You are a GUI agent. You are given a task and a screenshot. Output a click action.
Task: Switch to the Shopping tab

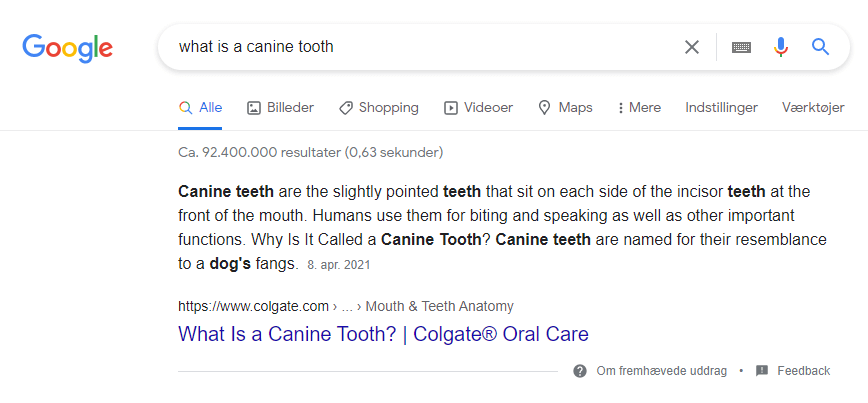click(x=378, y=108)
